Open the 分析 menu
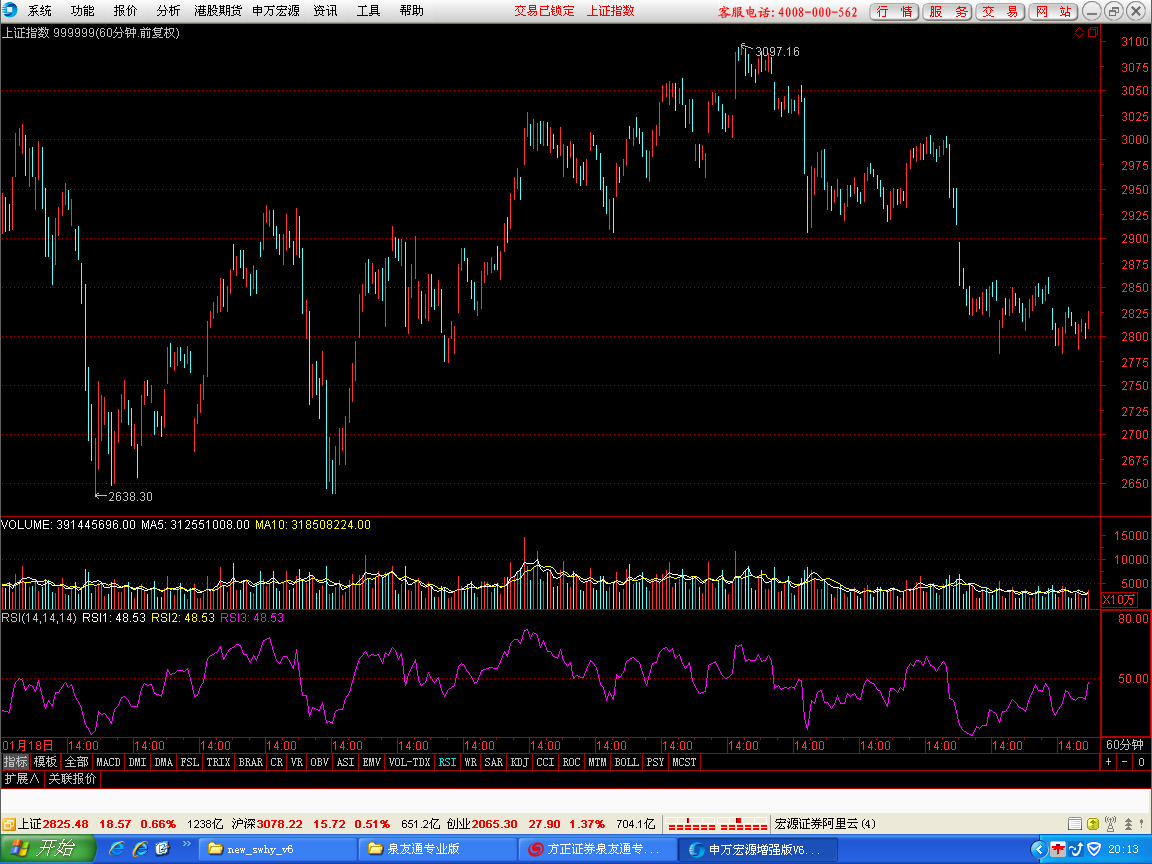This screenshot has height=864, width=1152. 168,11
